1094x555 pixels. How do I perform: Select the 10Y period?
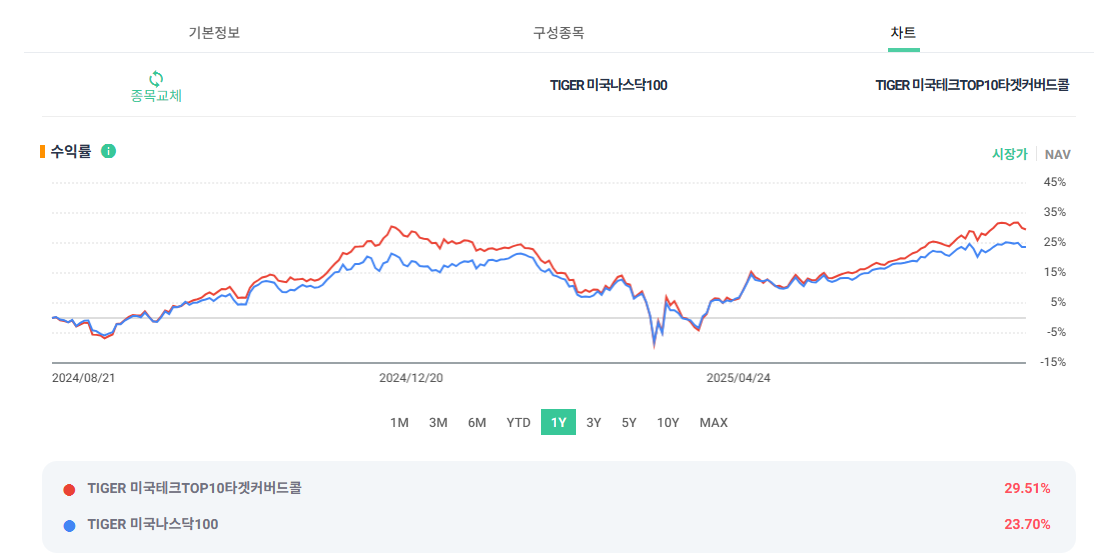tap(668, 422)
